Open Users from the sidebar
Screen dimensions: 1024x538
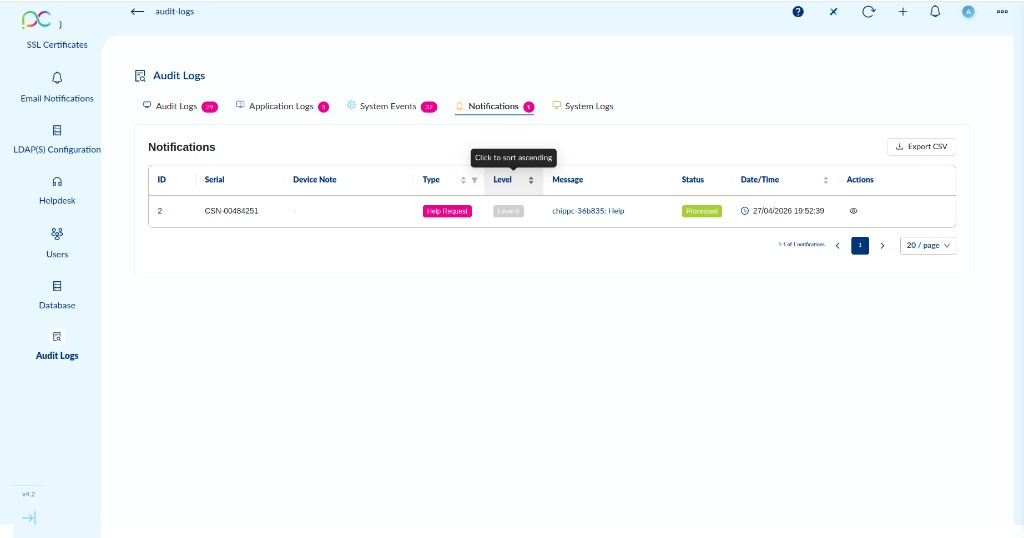pos(57,243)
